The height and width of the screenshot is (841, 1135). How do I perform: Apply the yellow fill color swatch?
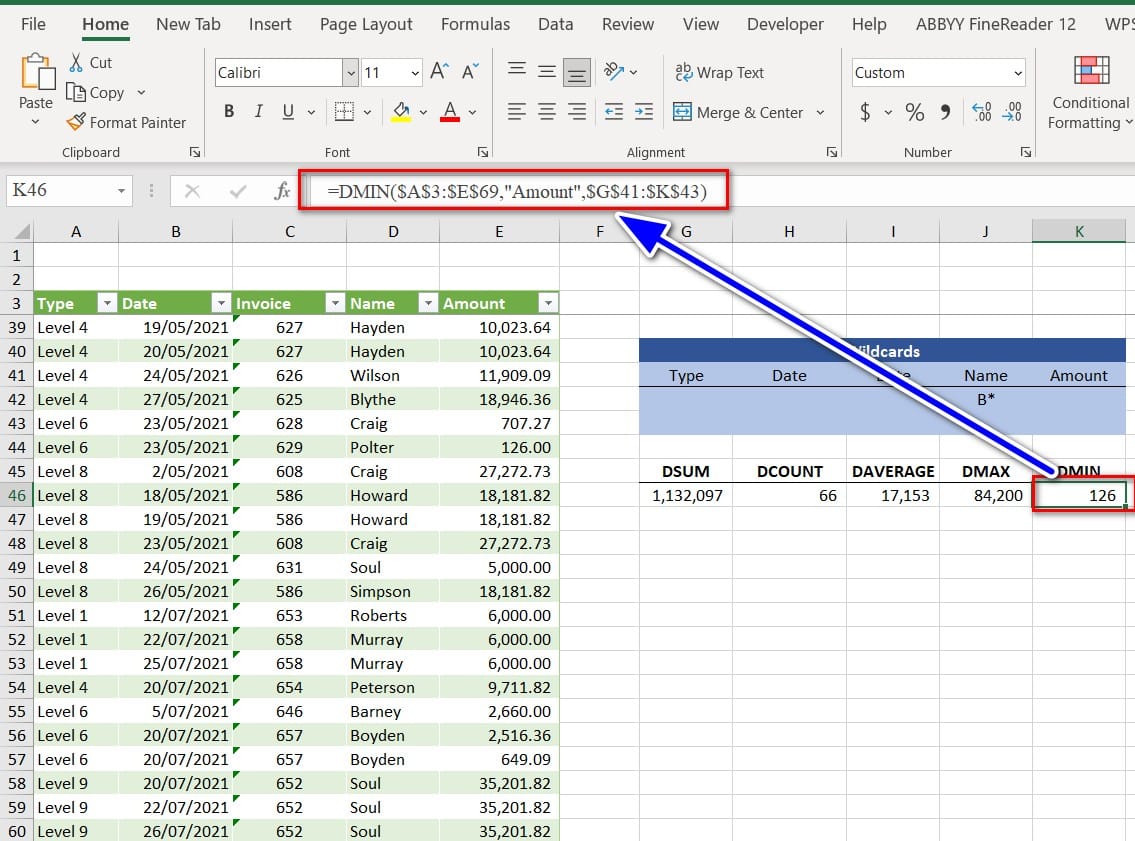pos(401,112)
